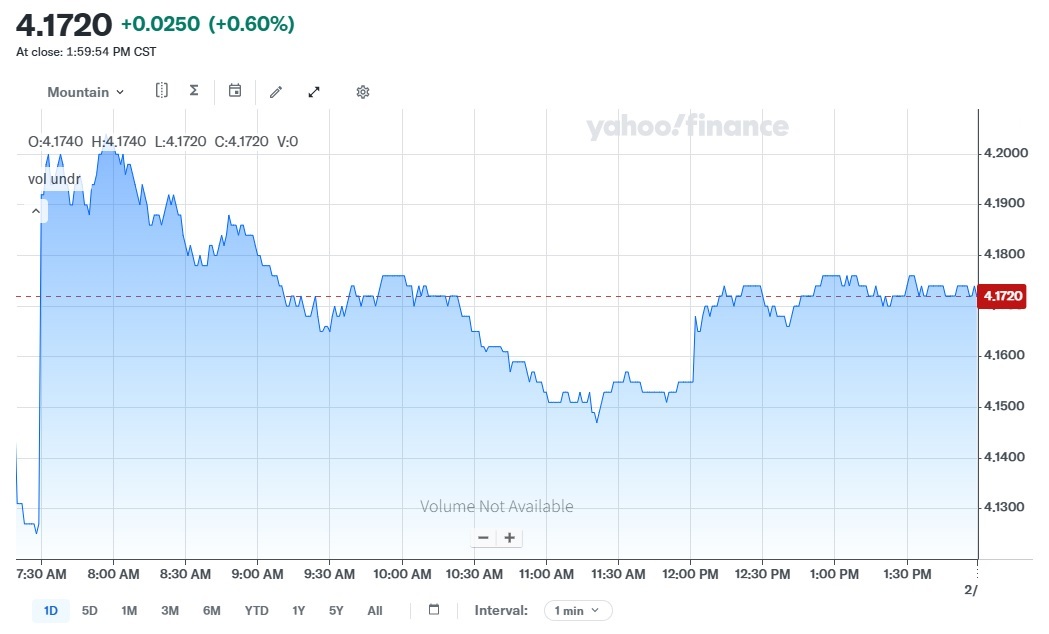Open the indicators sigma icon
Screen dimensions: 1049x634
pos(194,91)
